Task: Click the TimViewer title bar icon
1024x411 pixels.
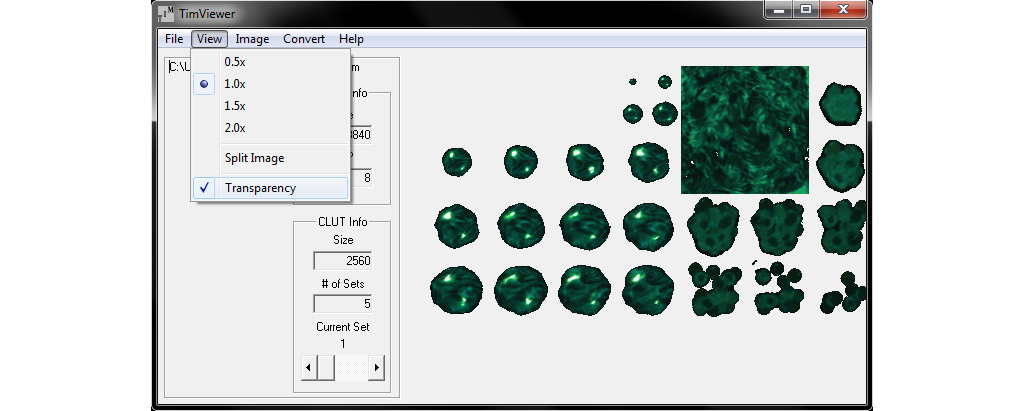Action: click(x=167, y=14)
